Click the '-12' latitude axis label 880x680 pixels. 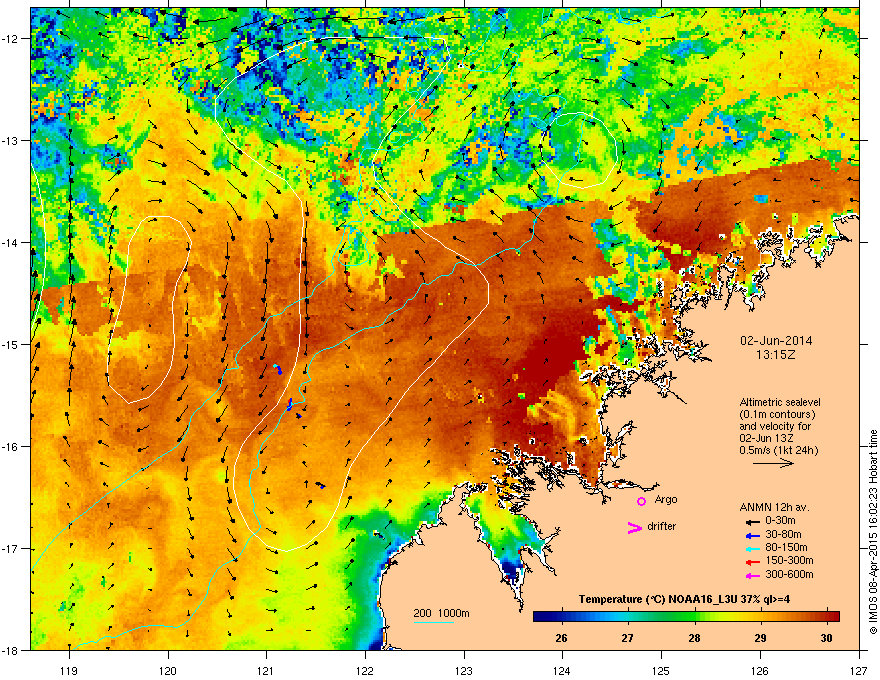tap(10, 39)
